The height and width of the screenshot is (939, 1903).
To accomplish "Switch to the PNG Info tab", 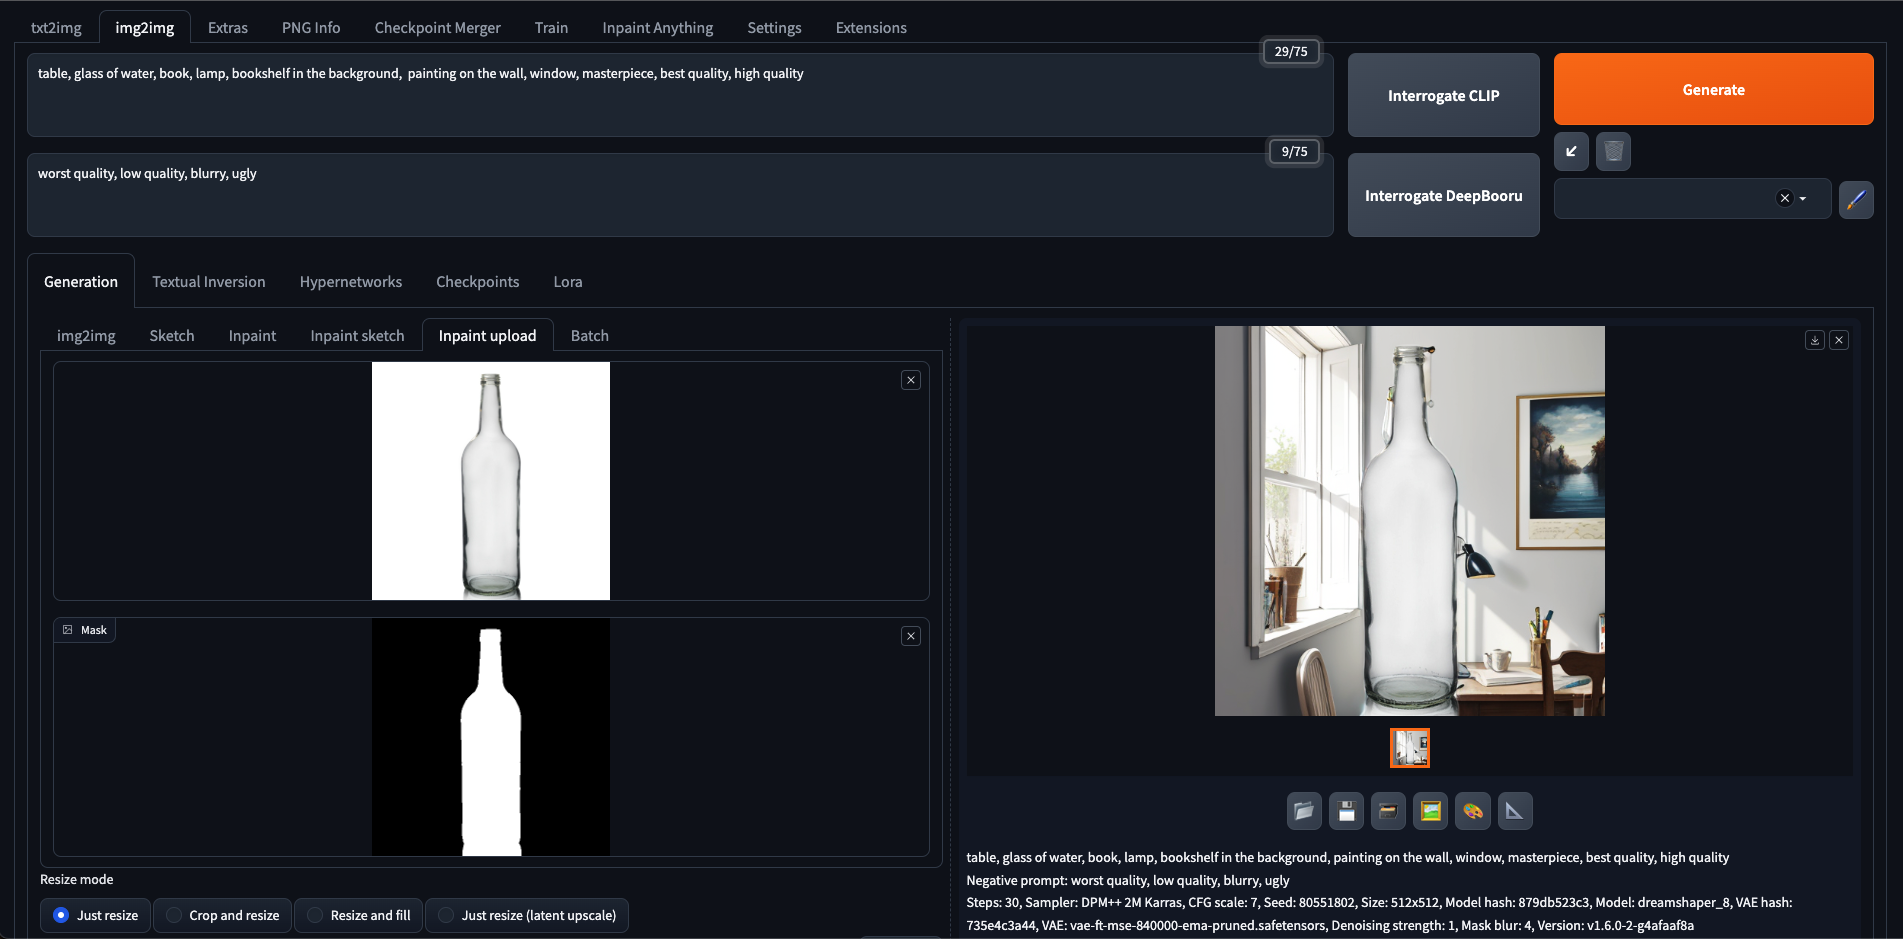I will tap(310, 27).
